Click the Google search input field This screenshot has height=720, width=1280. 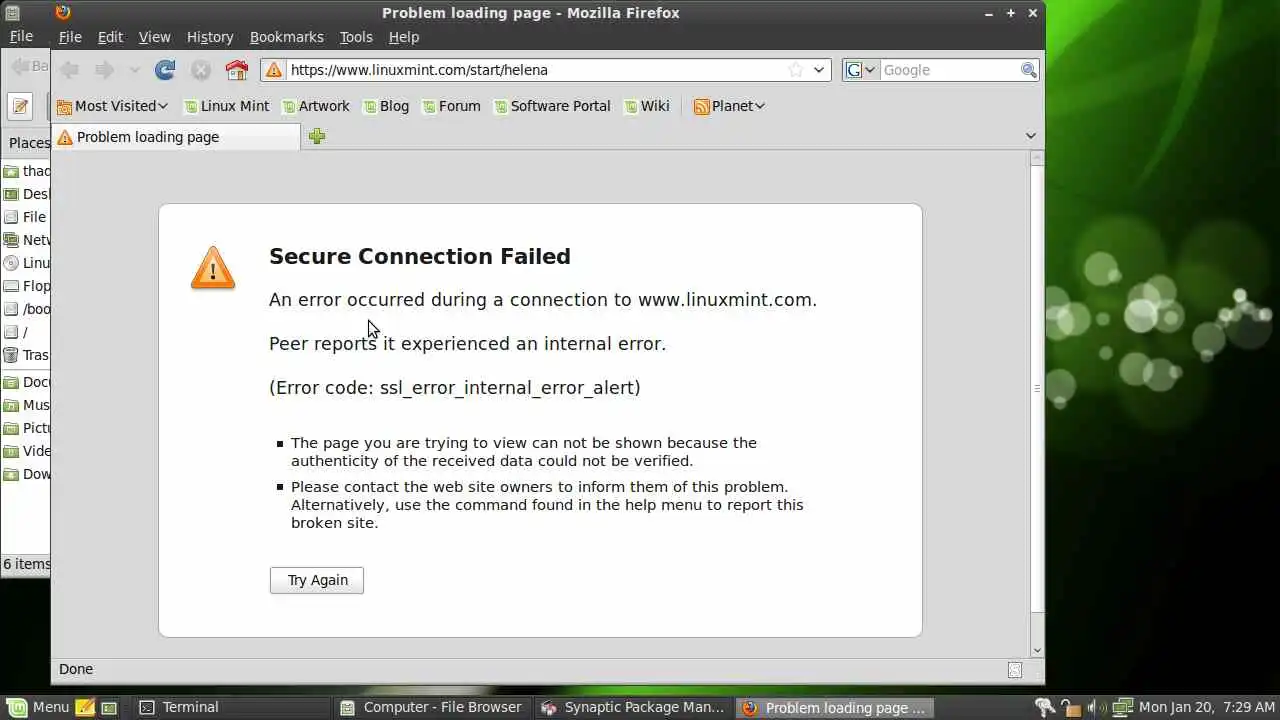click(x=949, y=70)
